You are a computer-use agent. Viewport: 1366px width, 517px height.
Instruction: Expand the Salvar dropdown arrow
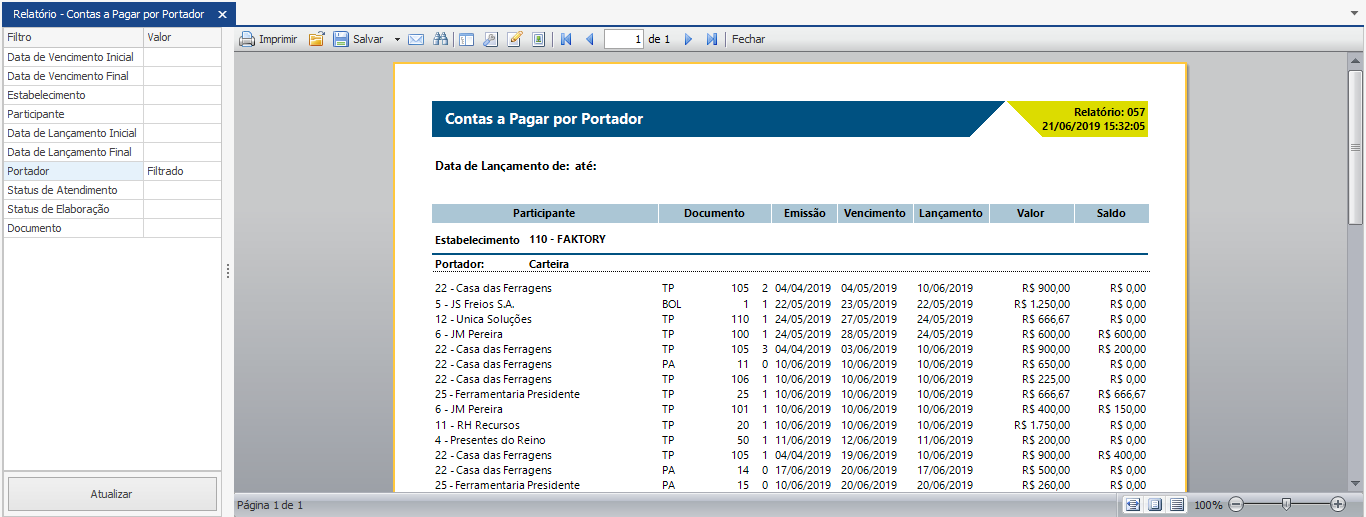[397, 40]
